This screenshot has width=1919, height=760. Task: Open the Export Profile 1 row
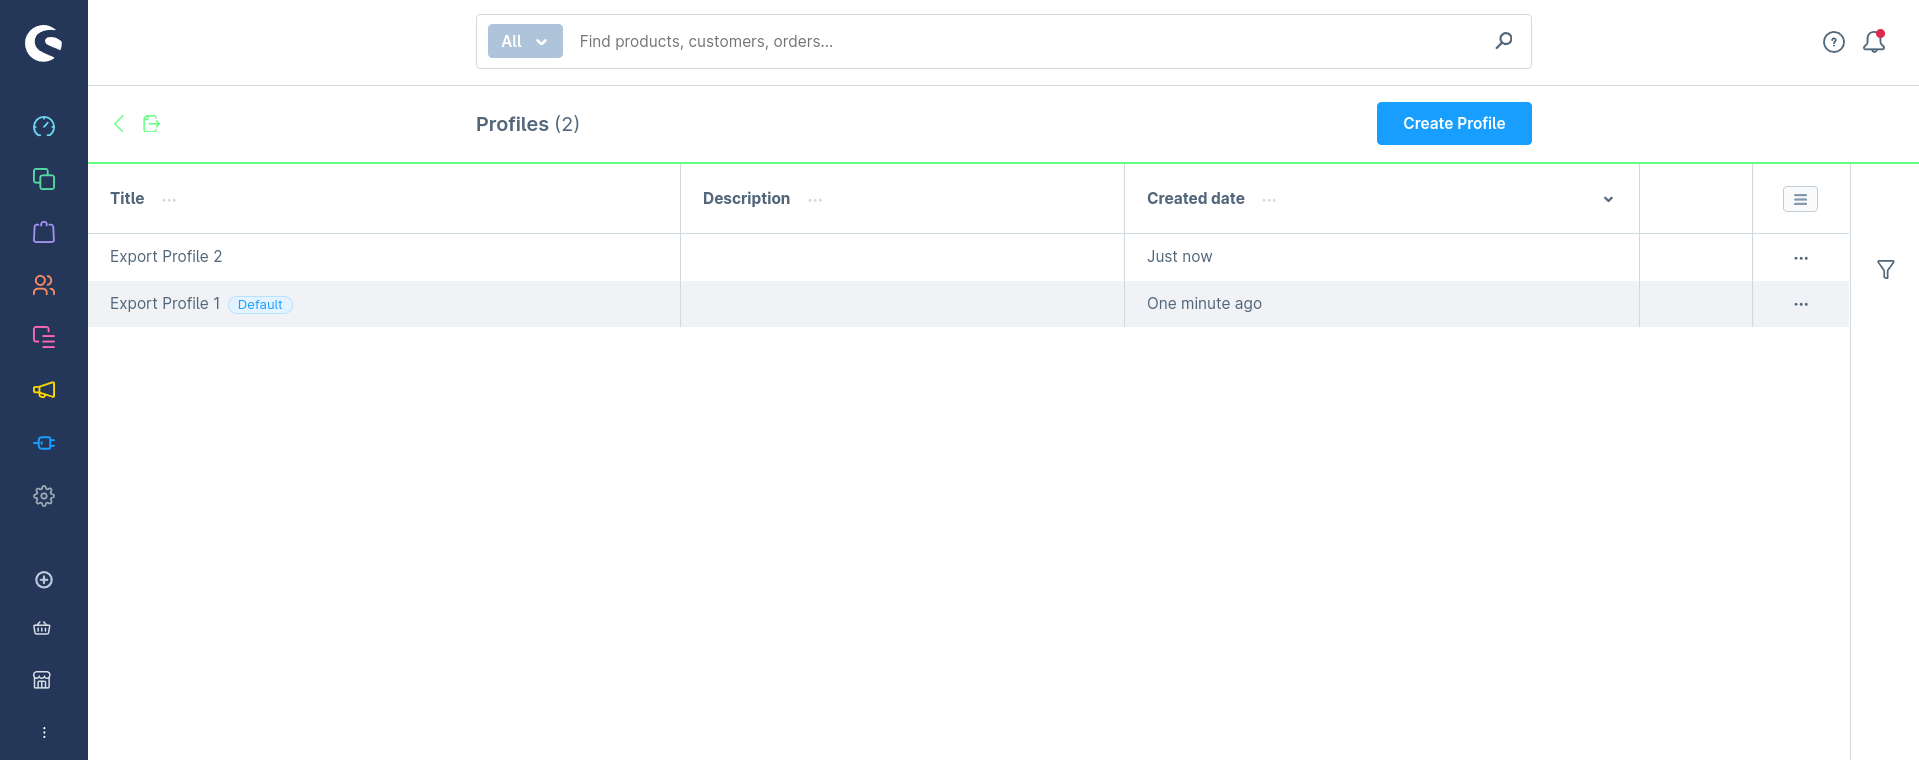tap(968, 304)
